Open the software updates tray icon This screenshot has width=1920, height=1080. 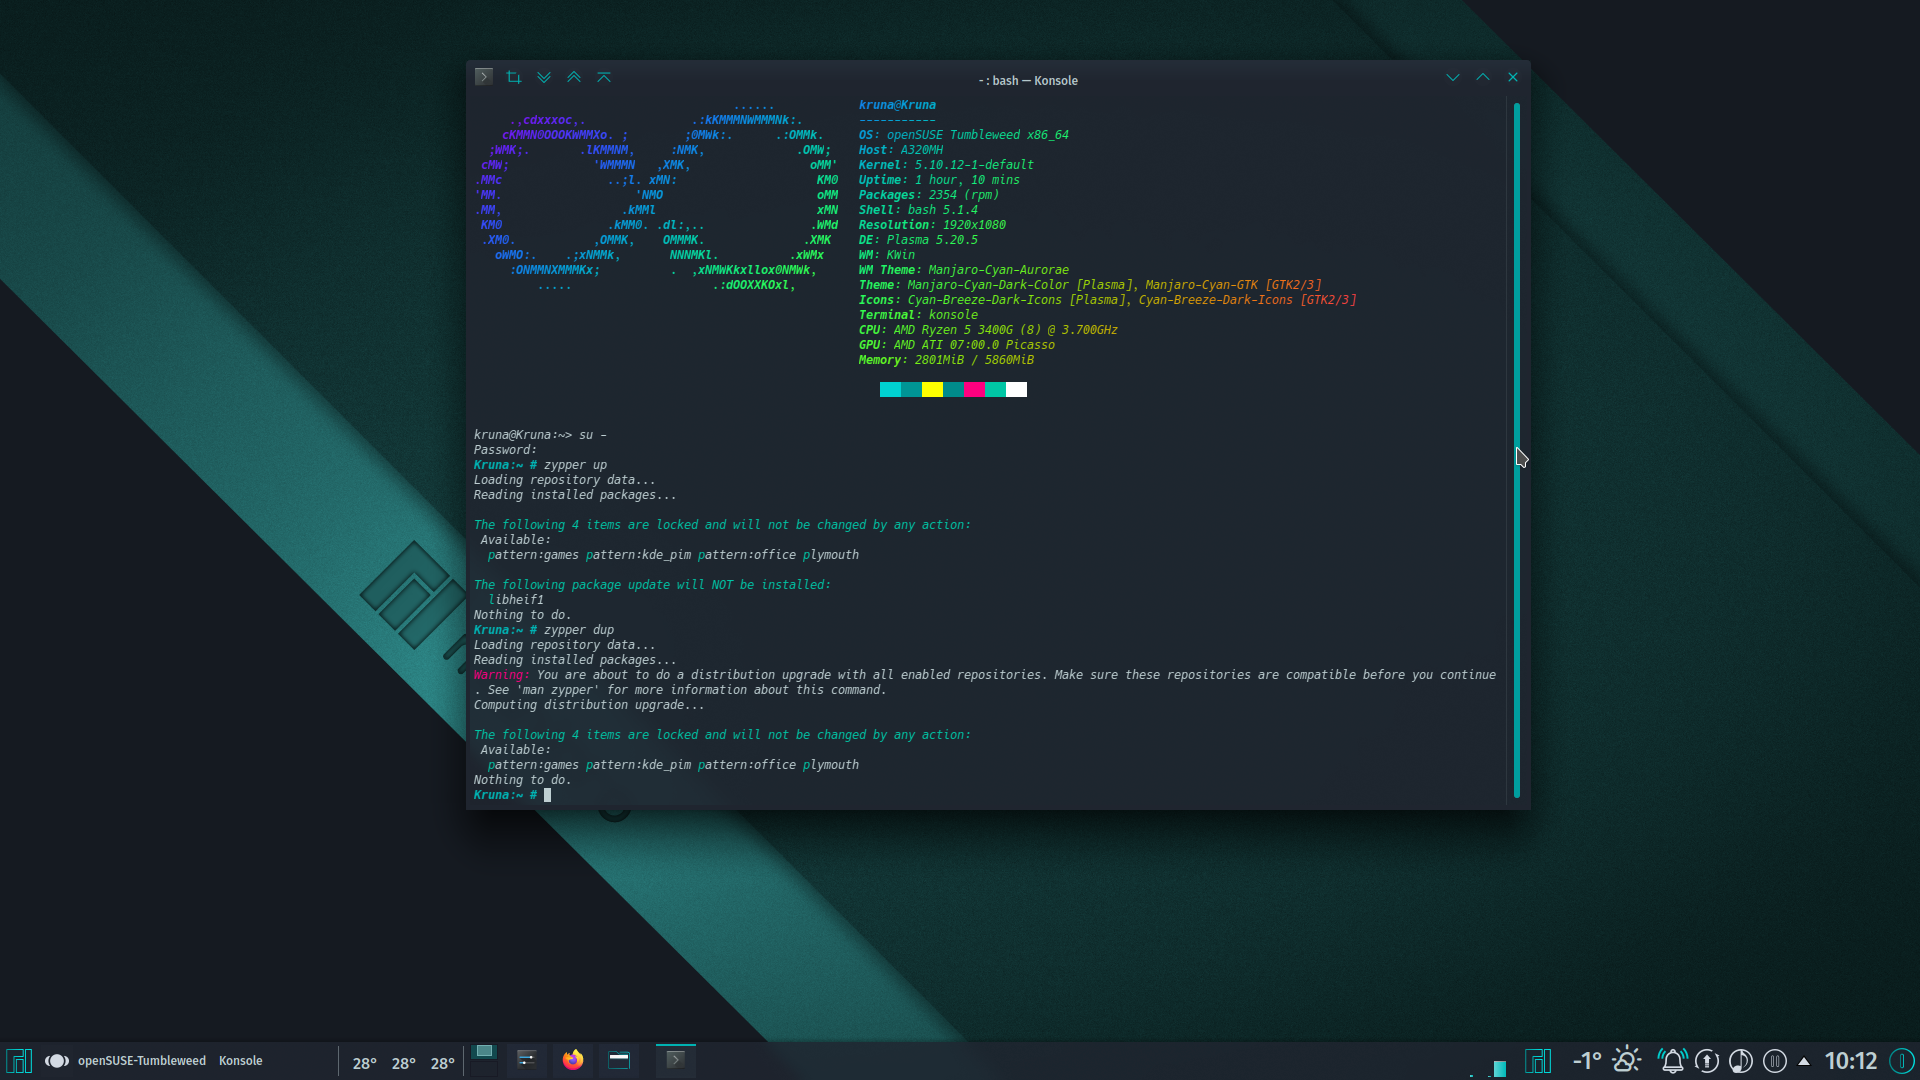[1707, 1061]
